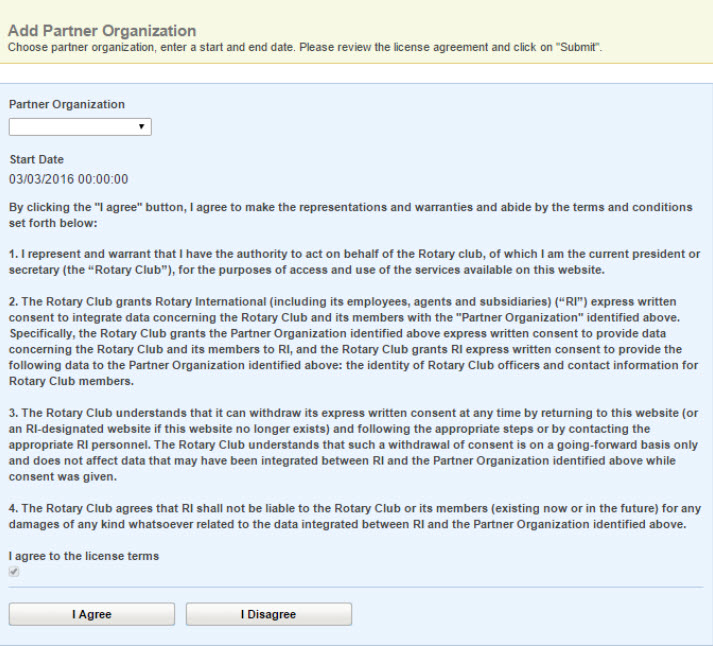Select the 03/03/2016 00:00:00 start date value
This screenshot has height=646, width=713.
[68, 179]
